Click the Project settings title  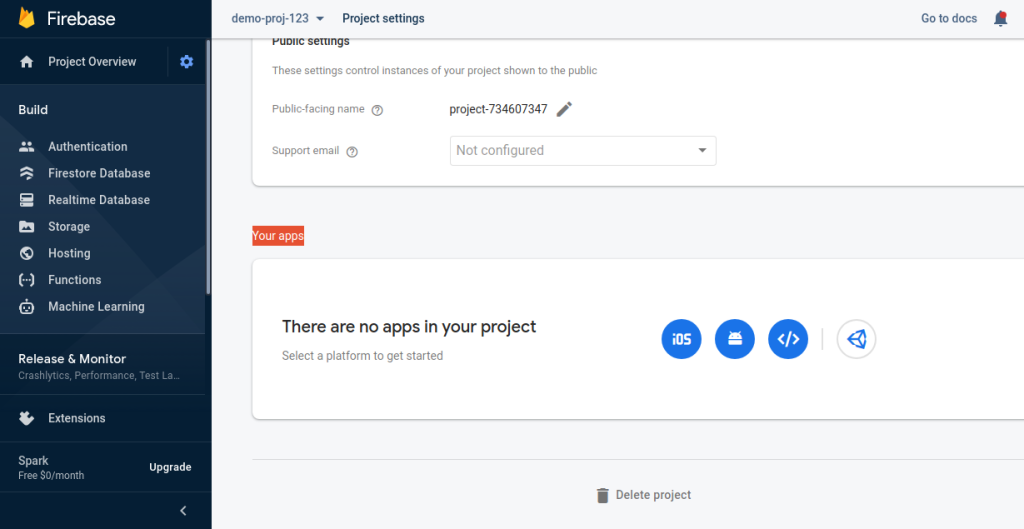coord(383,18)
